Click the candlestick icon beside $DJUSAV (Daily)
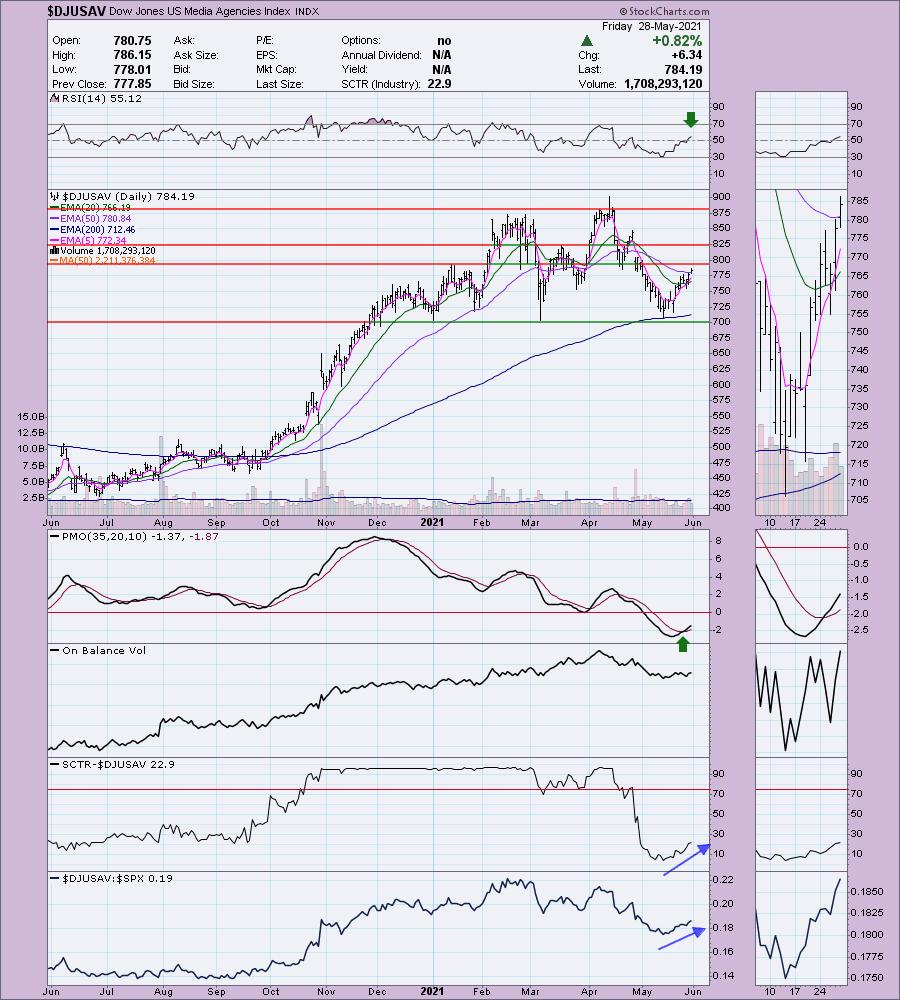Image resolution: width=900 pixels, height=1000 pixels. (x=55, y=196)
